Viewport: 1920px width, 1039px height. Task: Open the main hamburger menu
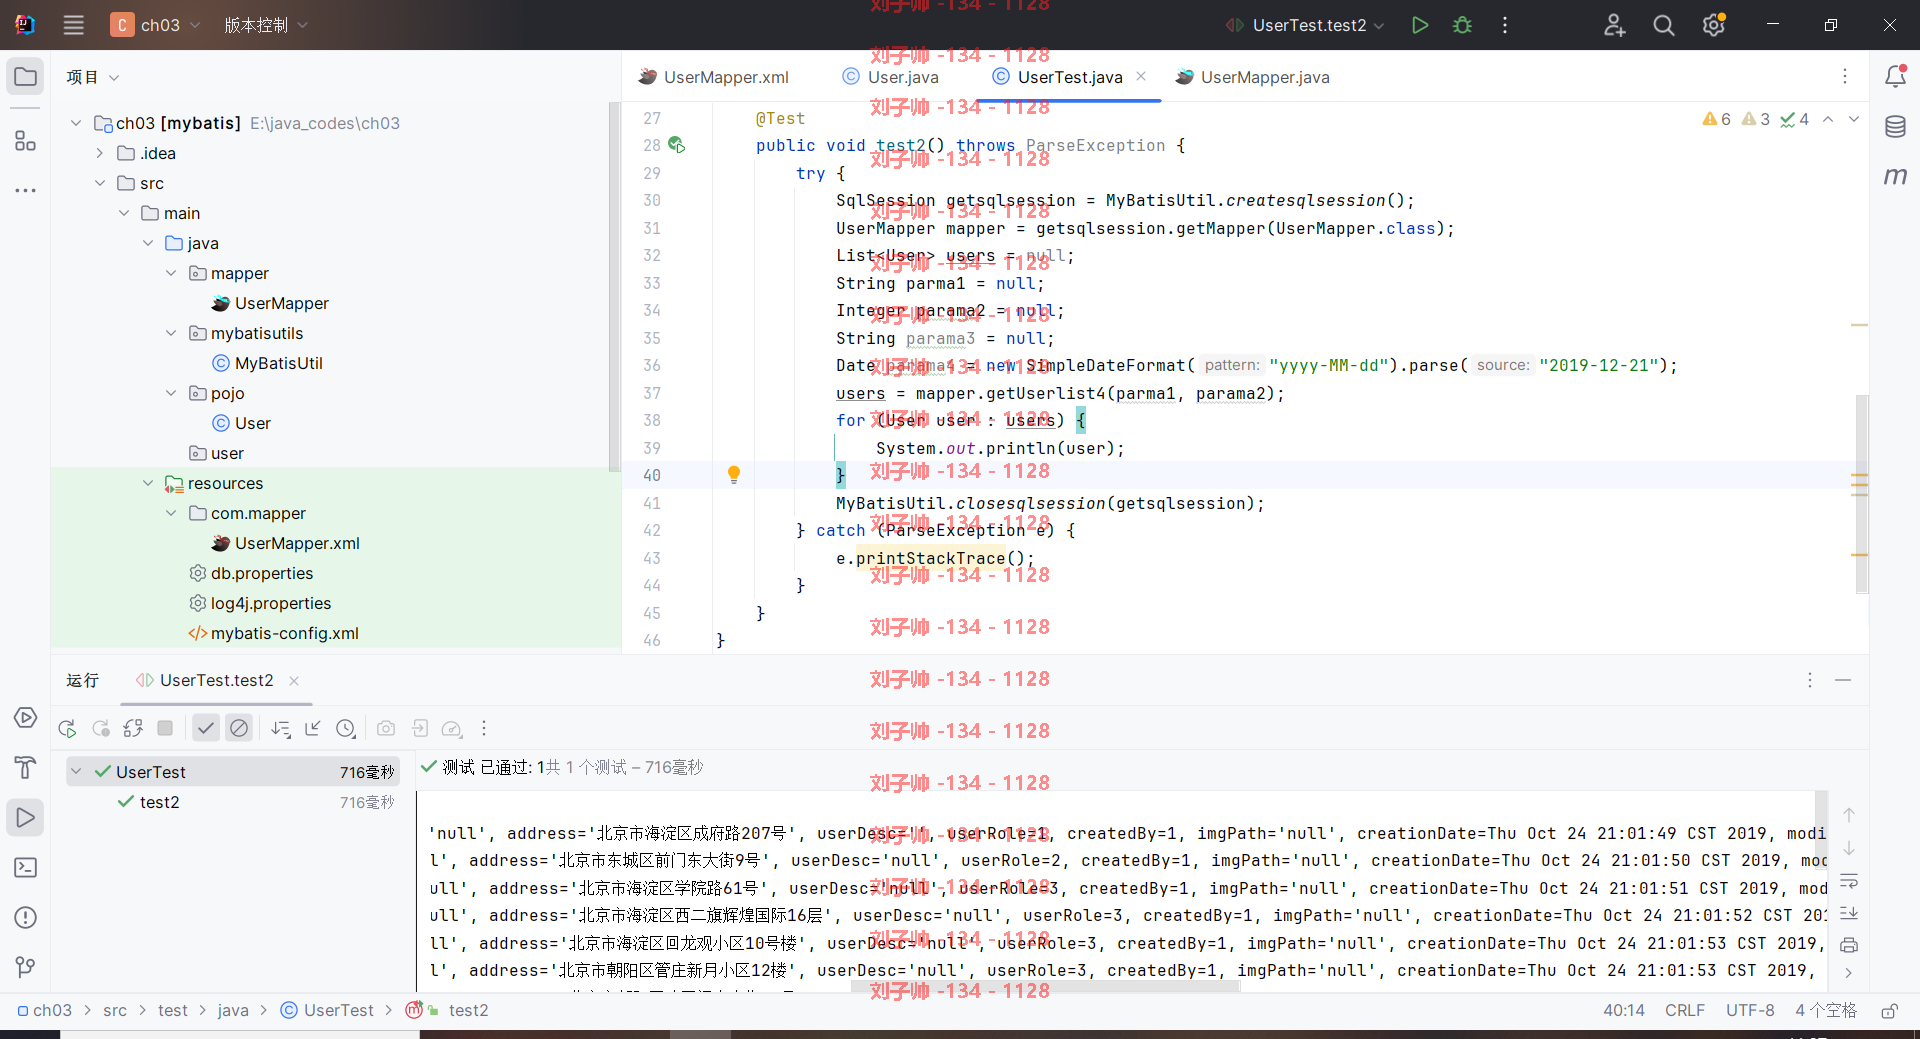[74, 25]
